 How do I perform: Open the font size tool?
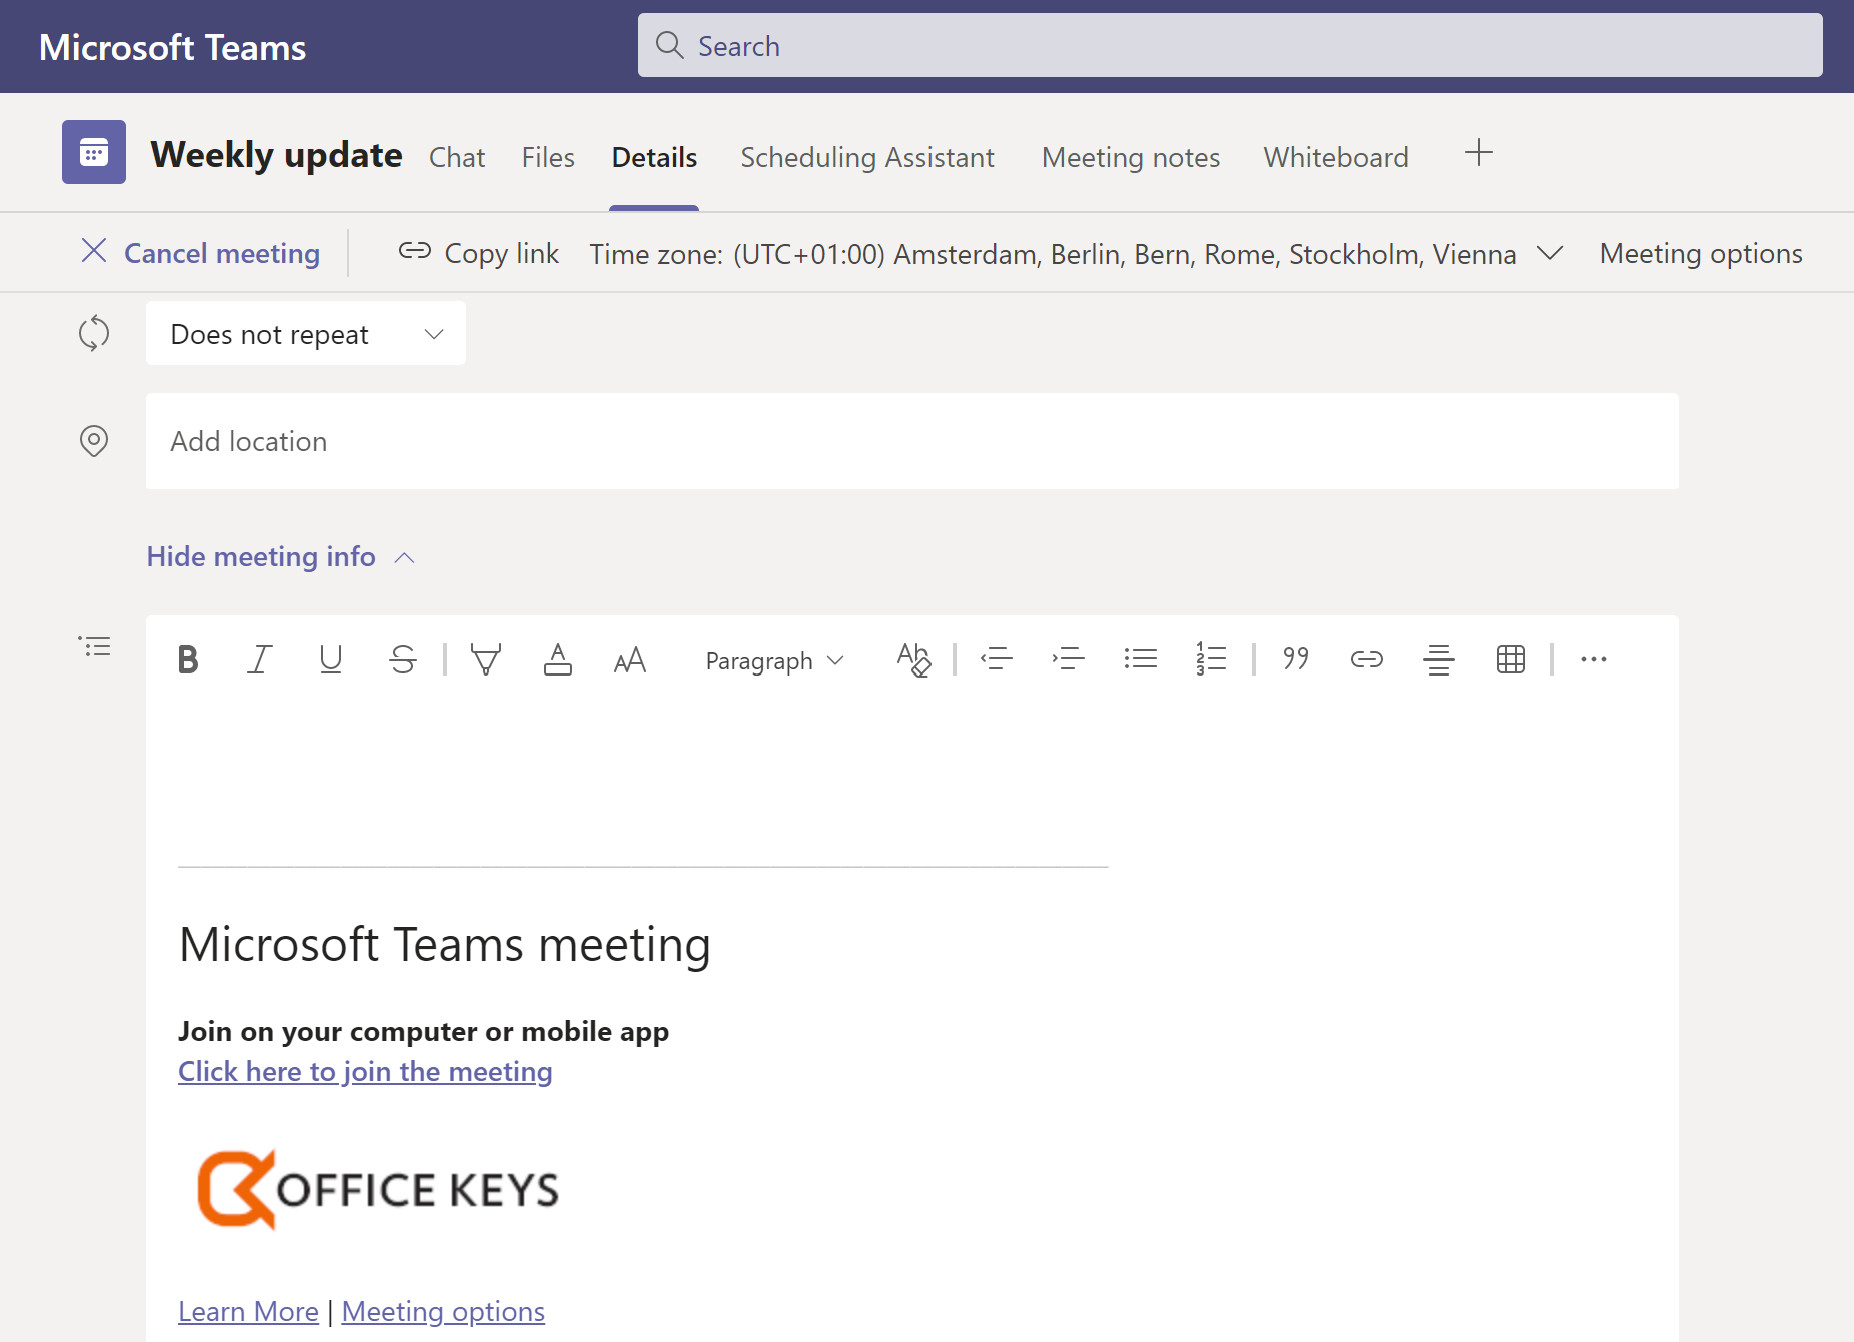coord(630,659)
